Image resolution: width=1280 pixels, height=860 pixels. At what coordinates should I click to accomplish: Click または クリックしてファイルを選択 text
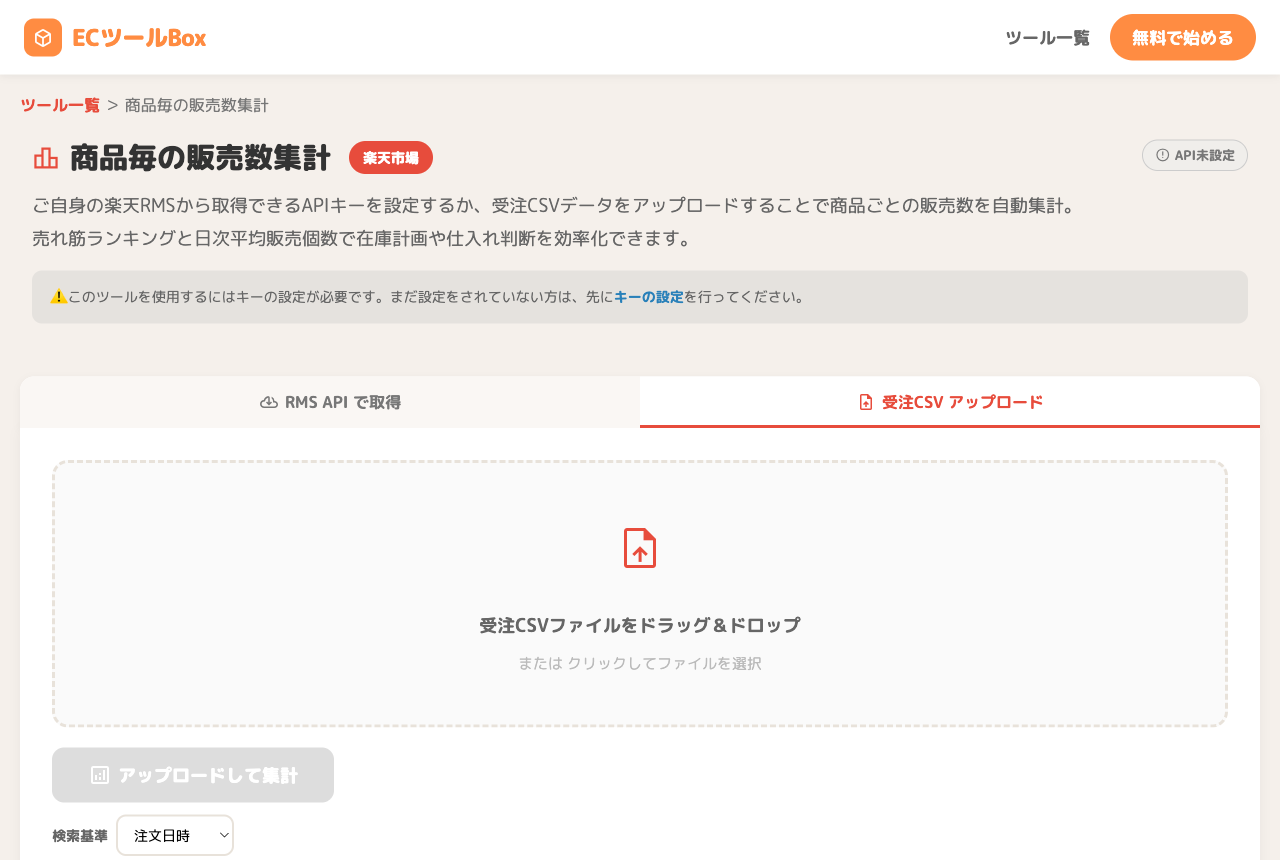640,663
